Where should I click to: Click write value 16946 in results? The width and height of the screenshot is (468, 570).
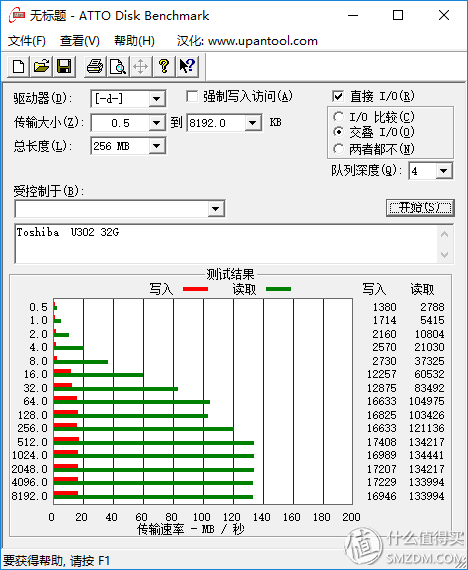381,496
